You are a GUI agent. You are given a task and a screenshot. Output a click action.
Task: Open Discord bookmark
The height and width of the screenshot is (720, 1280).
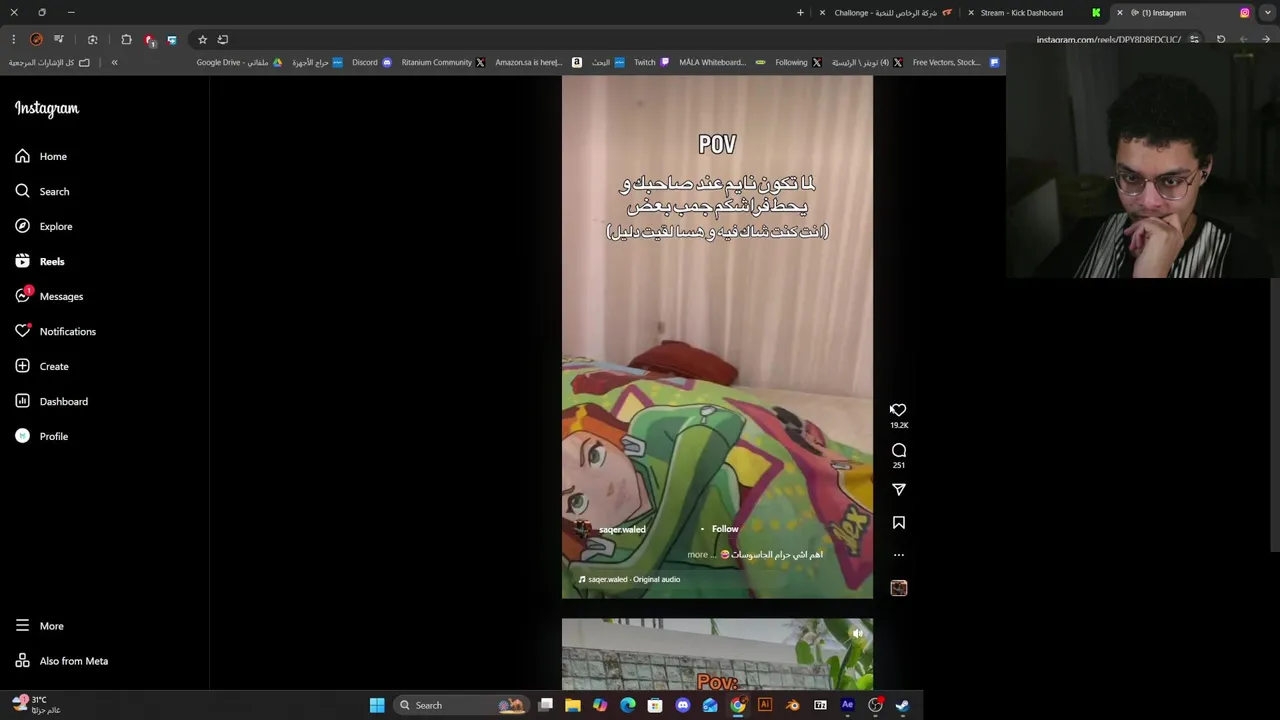[371, 62]
